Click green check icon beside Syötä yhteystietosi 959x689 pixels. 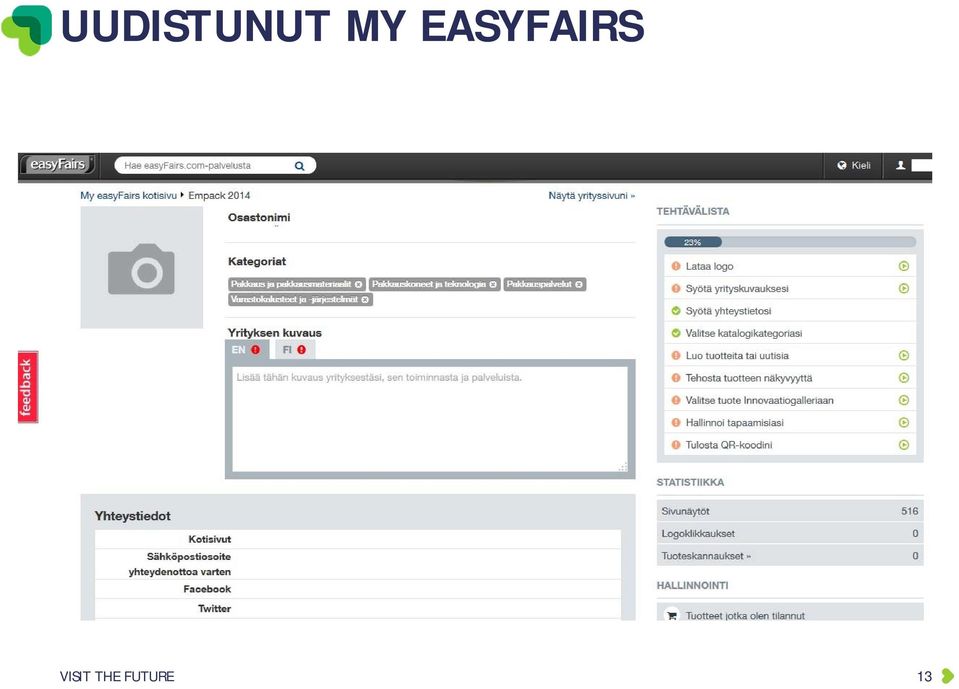coord(676,311)
